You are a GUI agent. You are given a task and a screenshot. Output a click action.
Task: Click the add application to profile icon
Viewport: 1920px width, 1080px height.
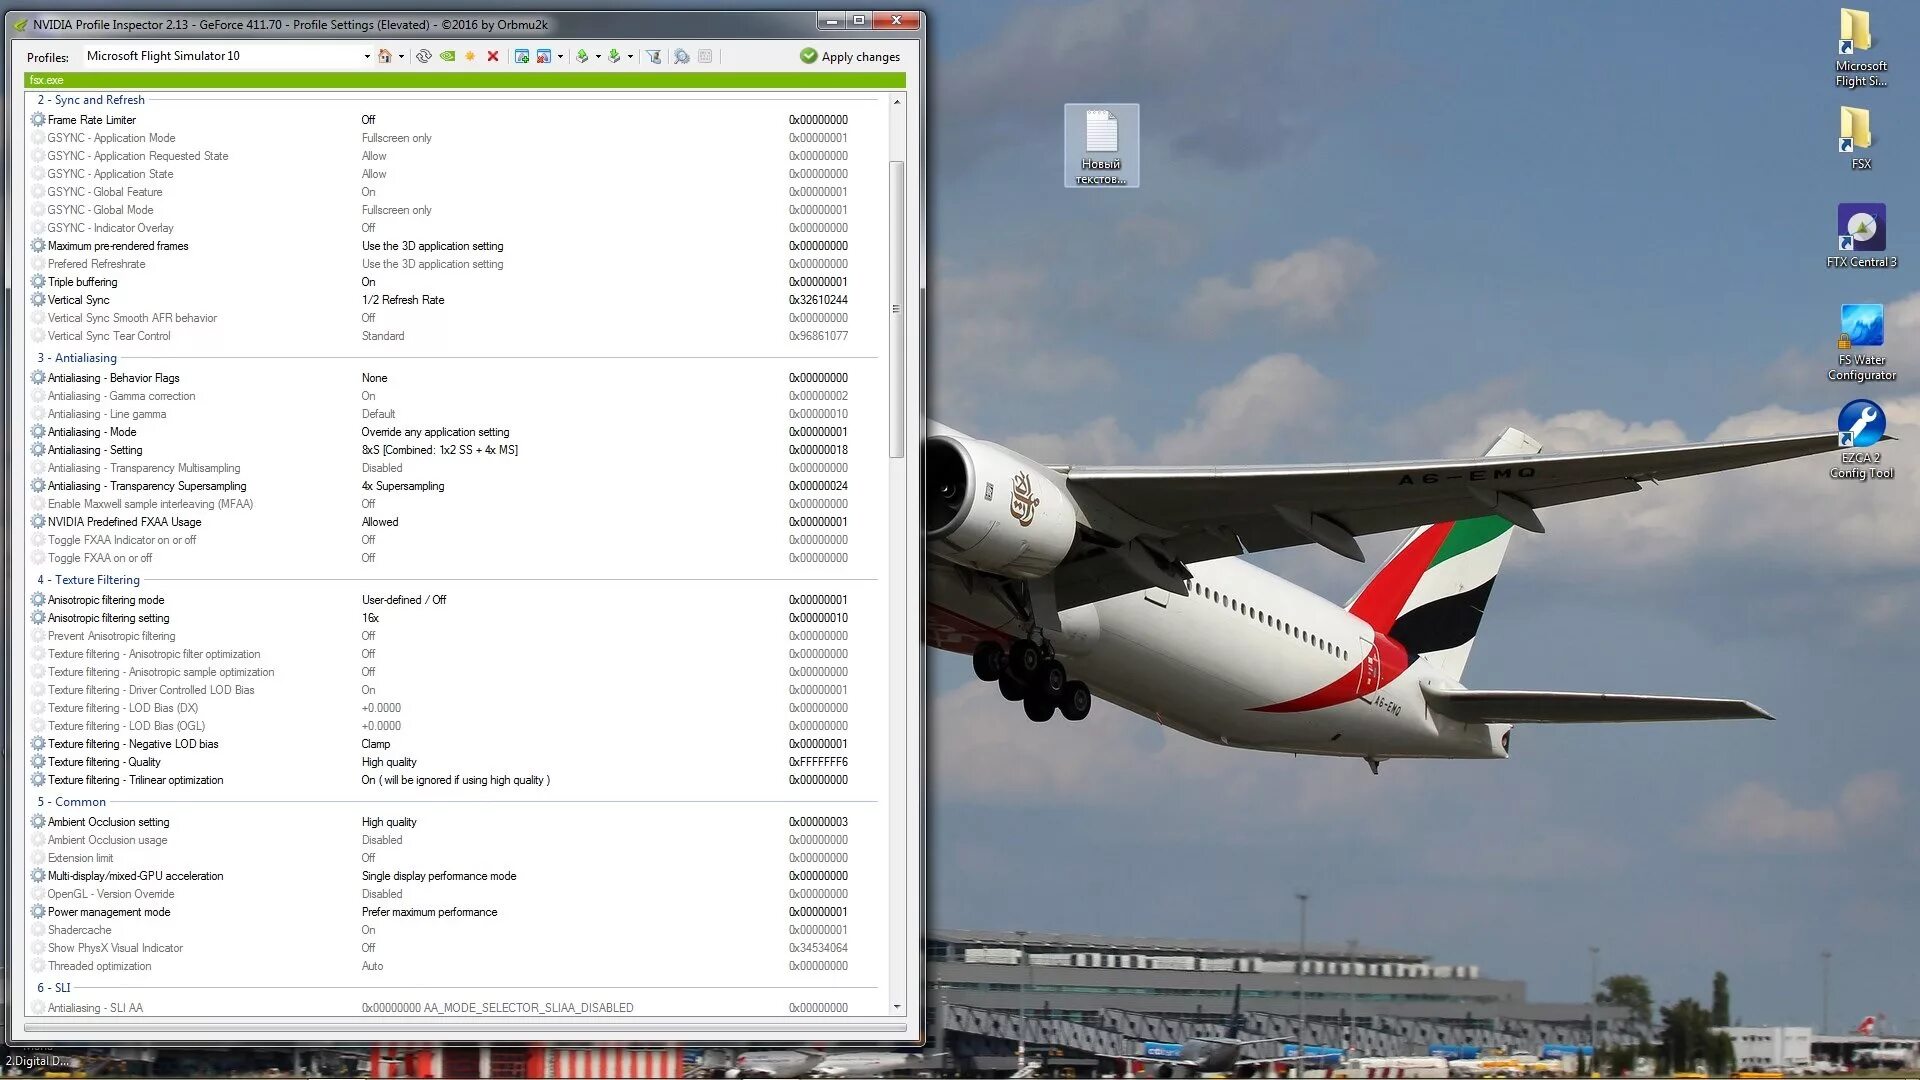pyautogui.click(x=521, y=57)
